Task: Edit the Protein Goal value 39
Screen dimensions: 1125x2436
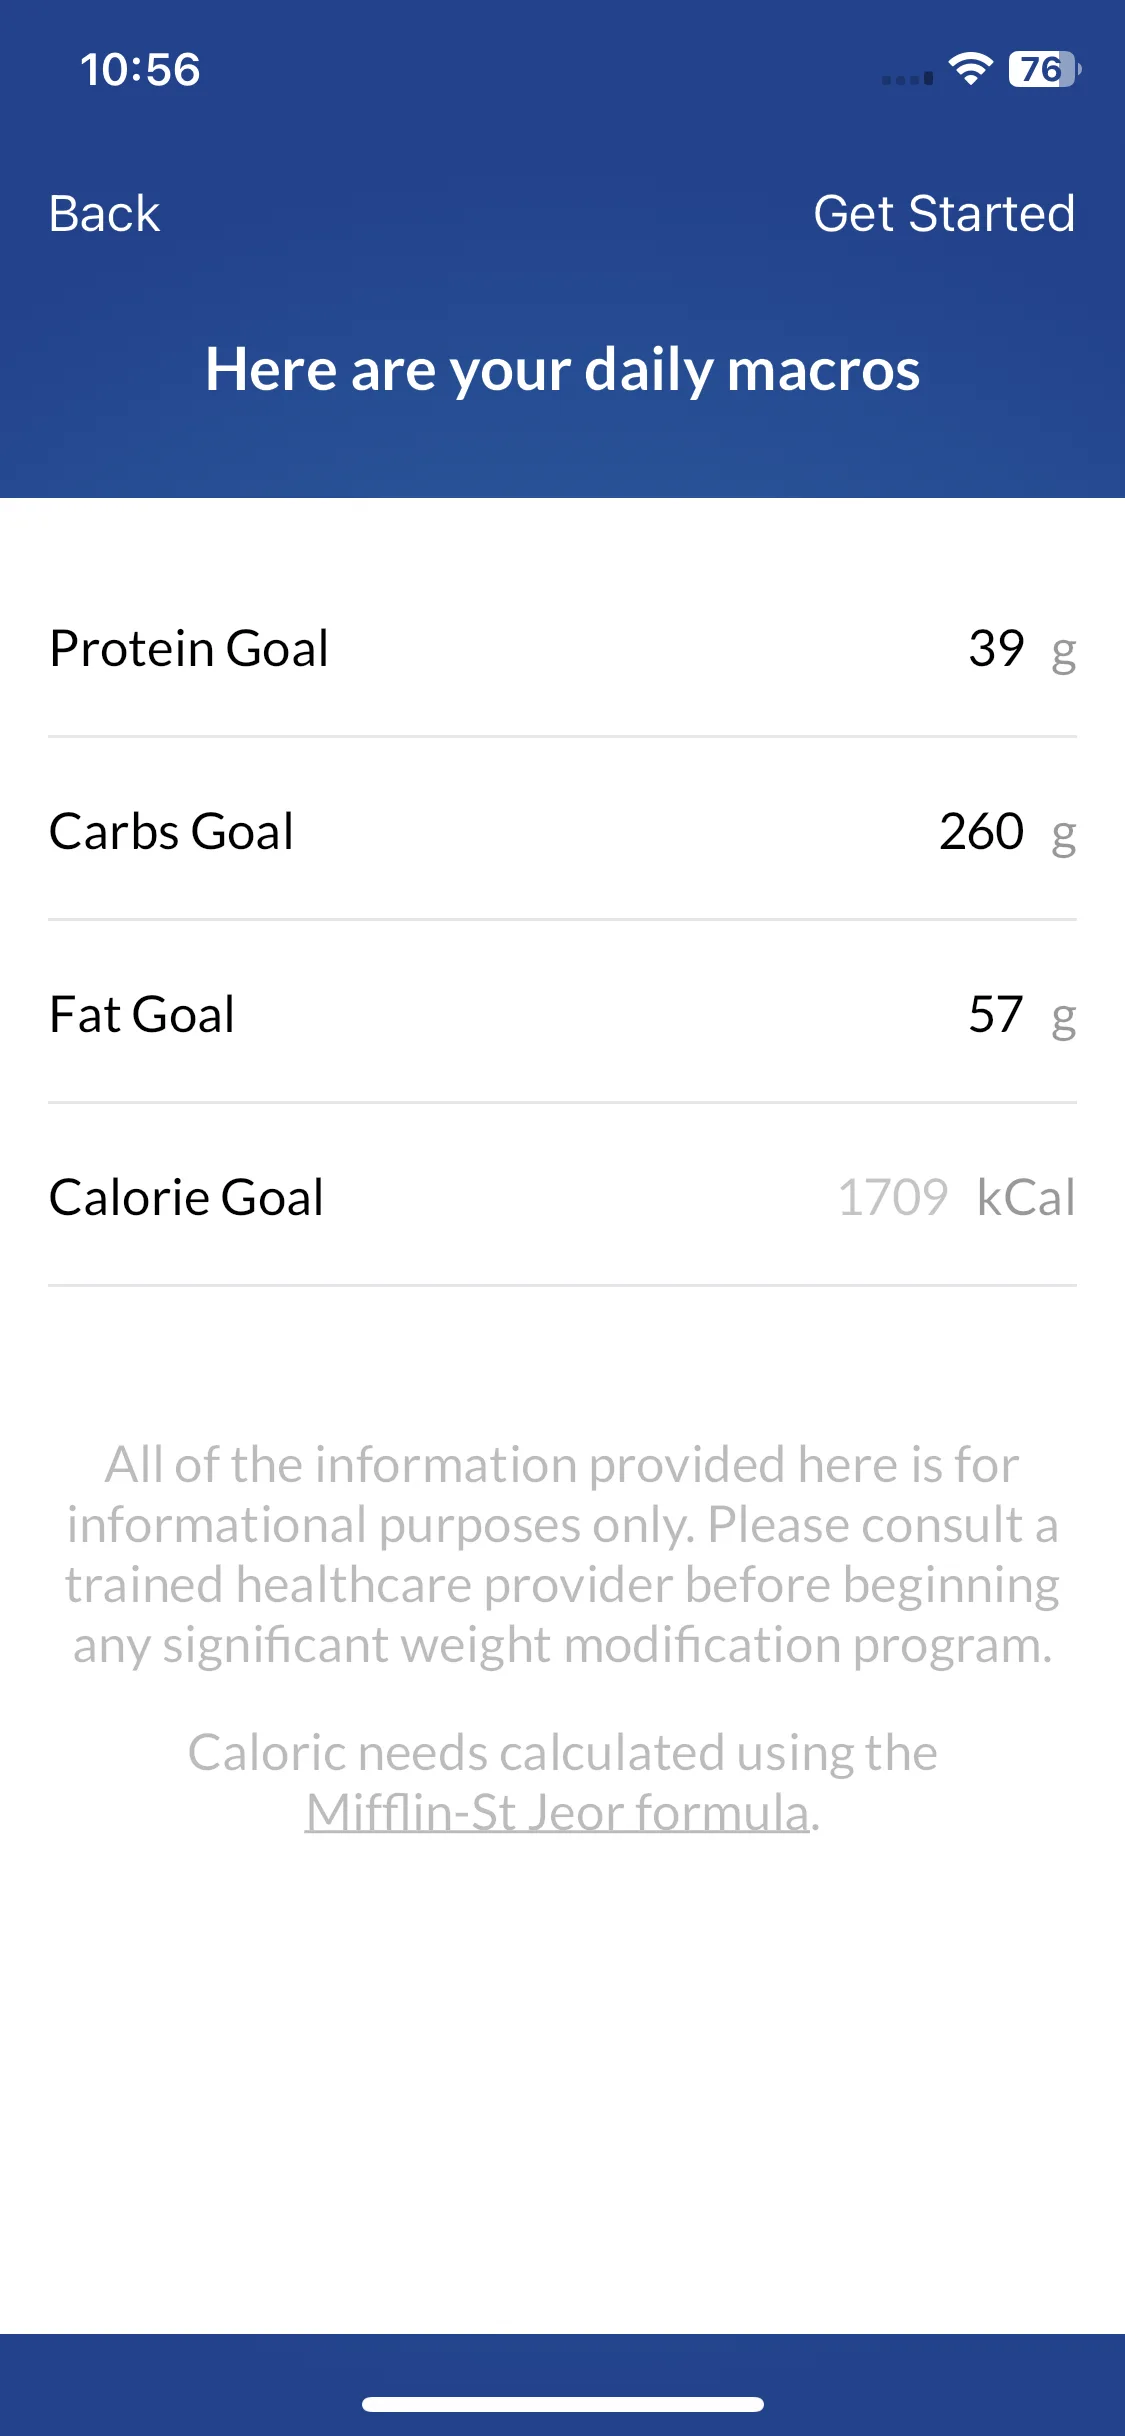Action: point(996,648)
